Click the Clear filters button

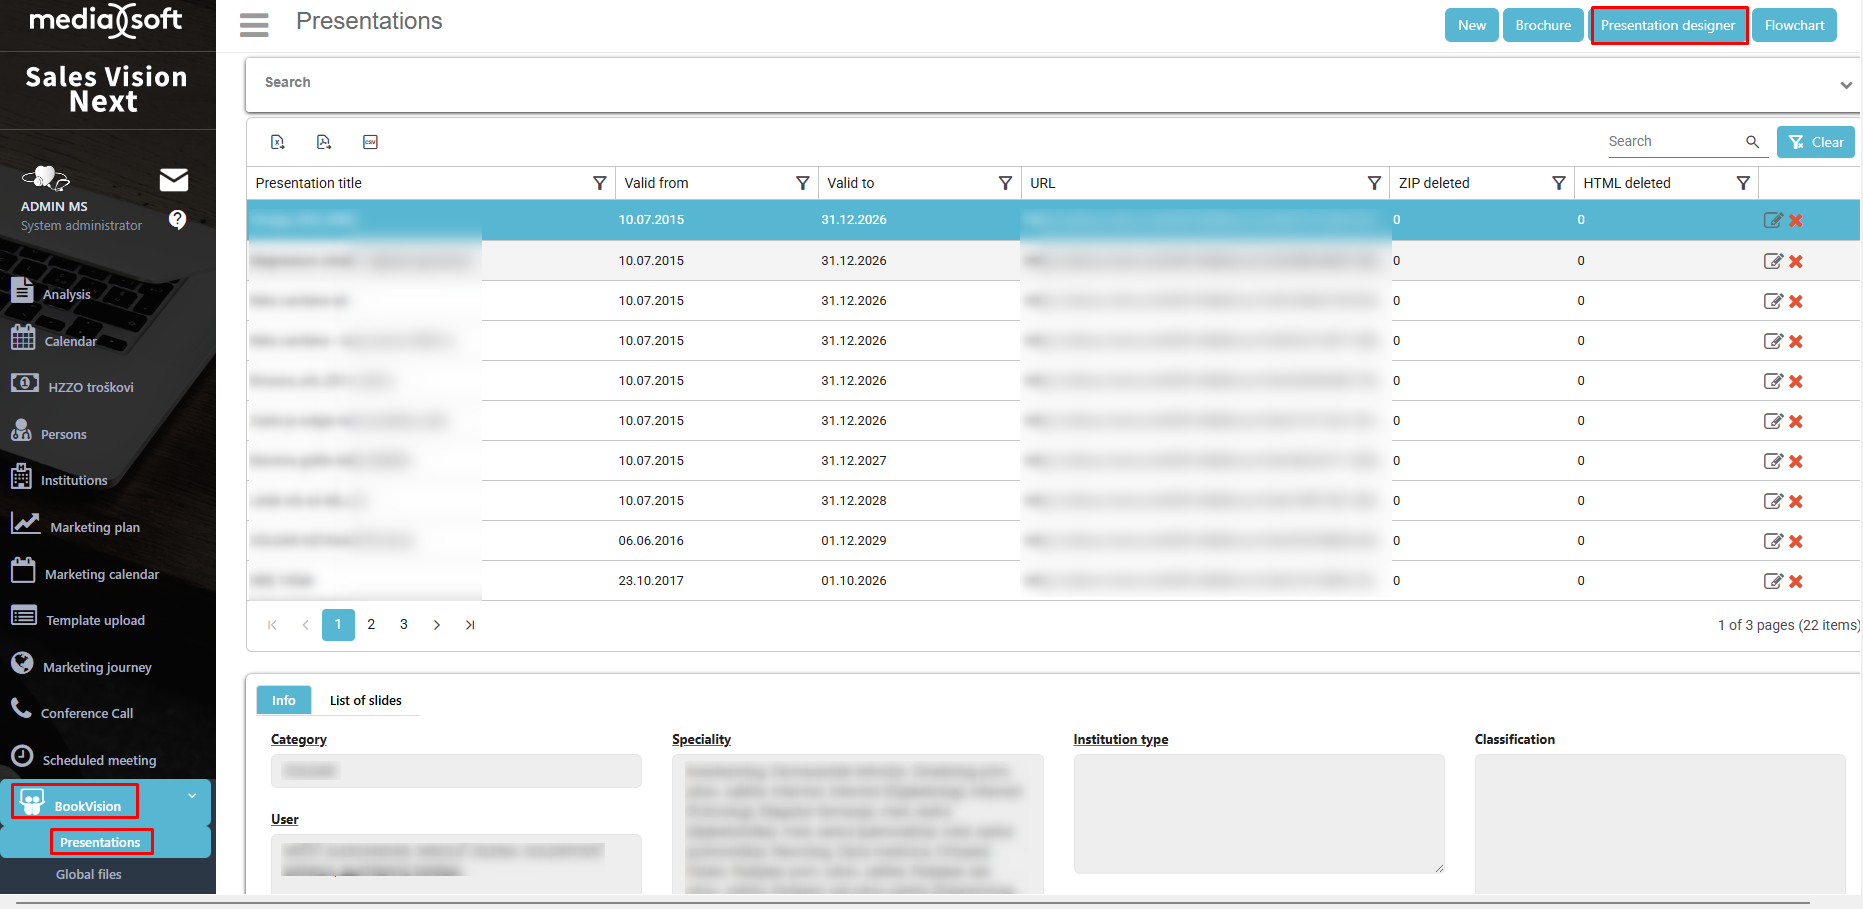[1815, 142]
